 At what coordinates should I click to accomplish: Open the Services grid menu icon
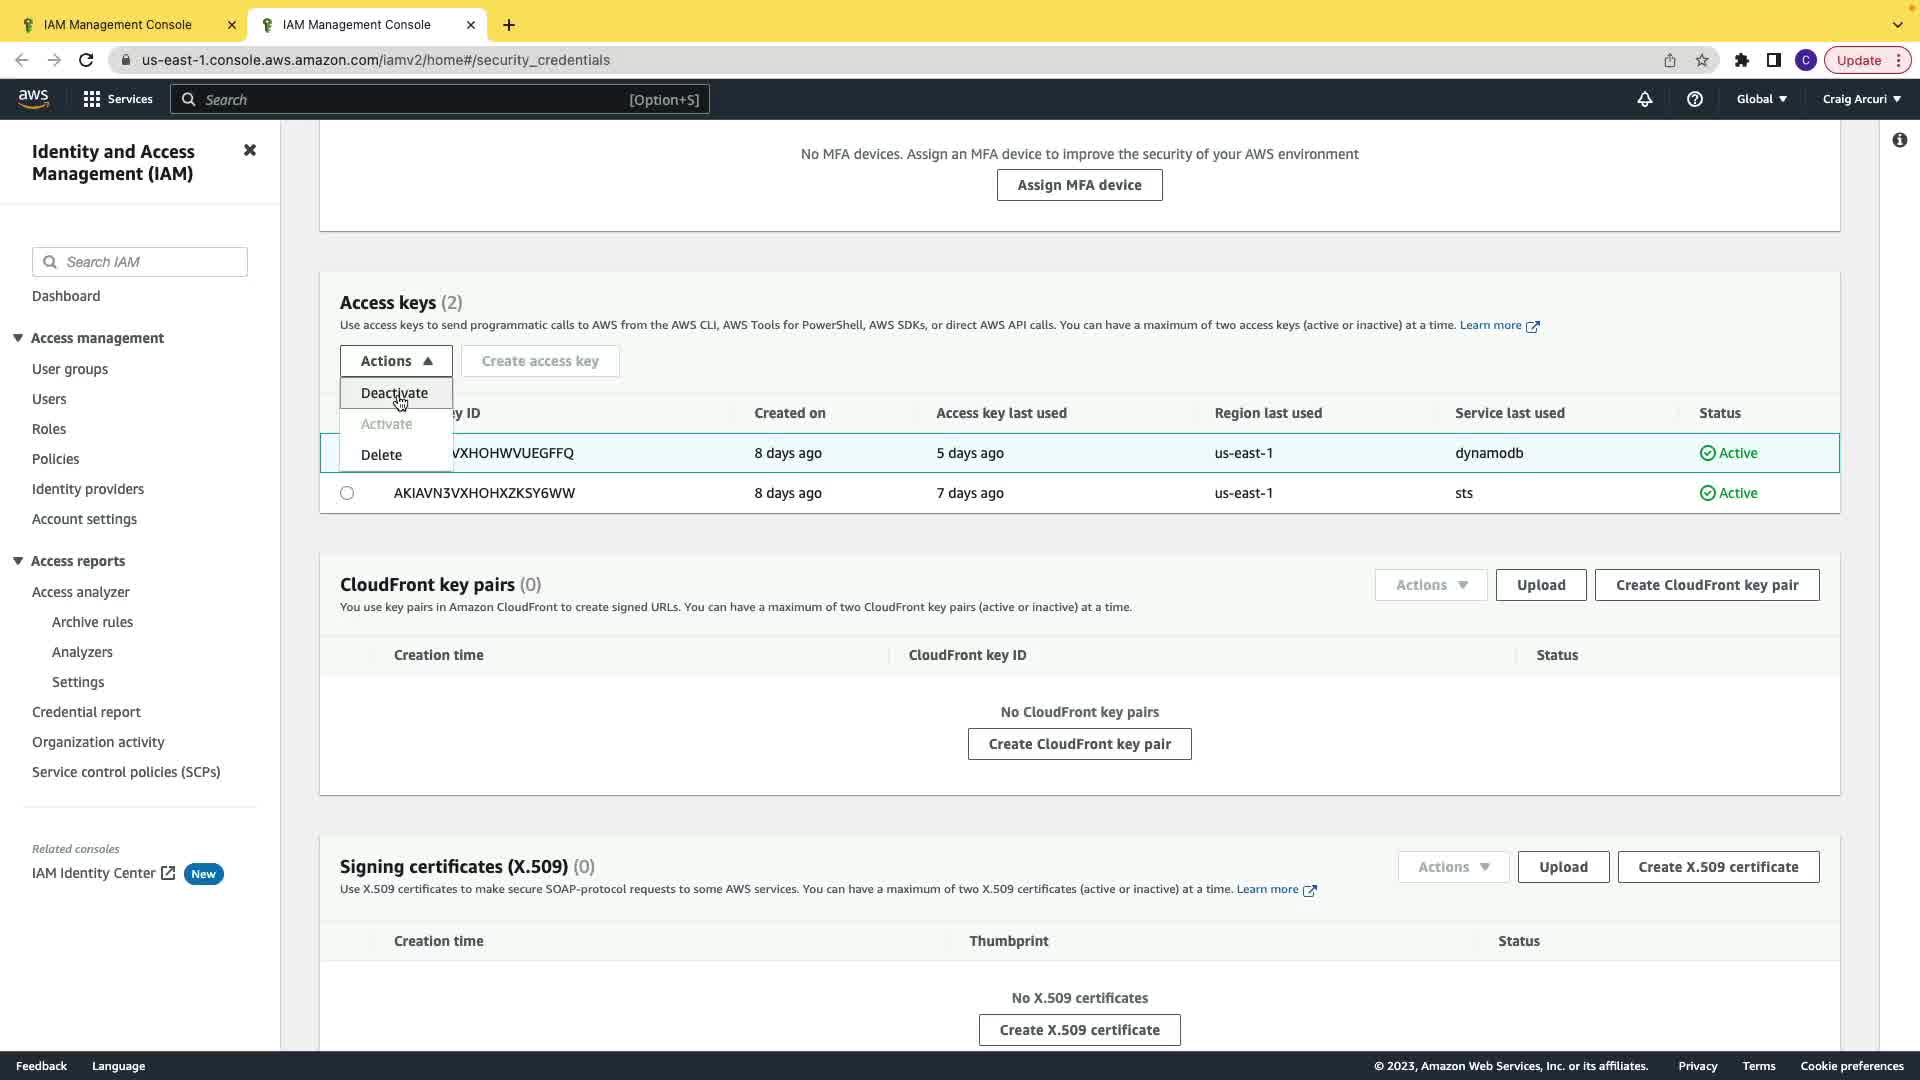(x=92, y=99)
